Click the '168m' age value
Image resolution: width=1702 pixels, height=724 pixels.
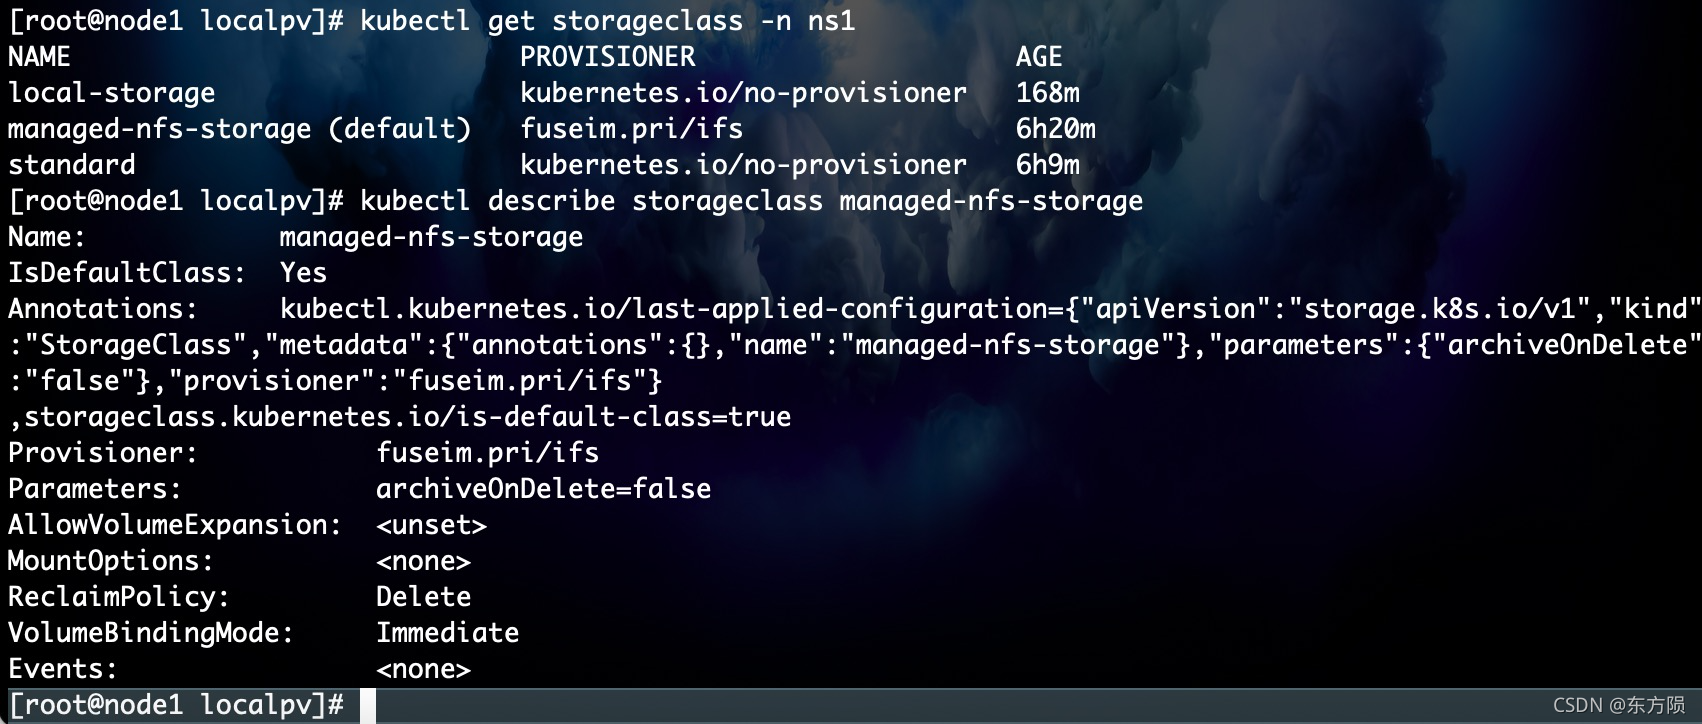[1047, 93]
